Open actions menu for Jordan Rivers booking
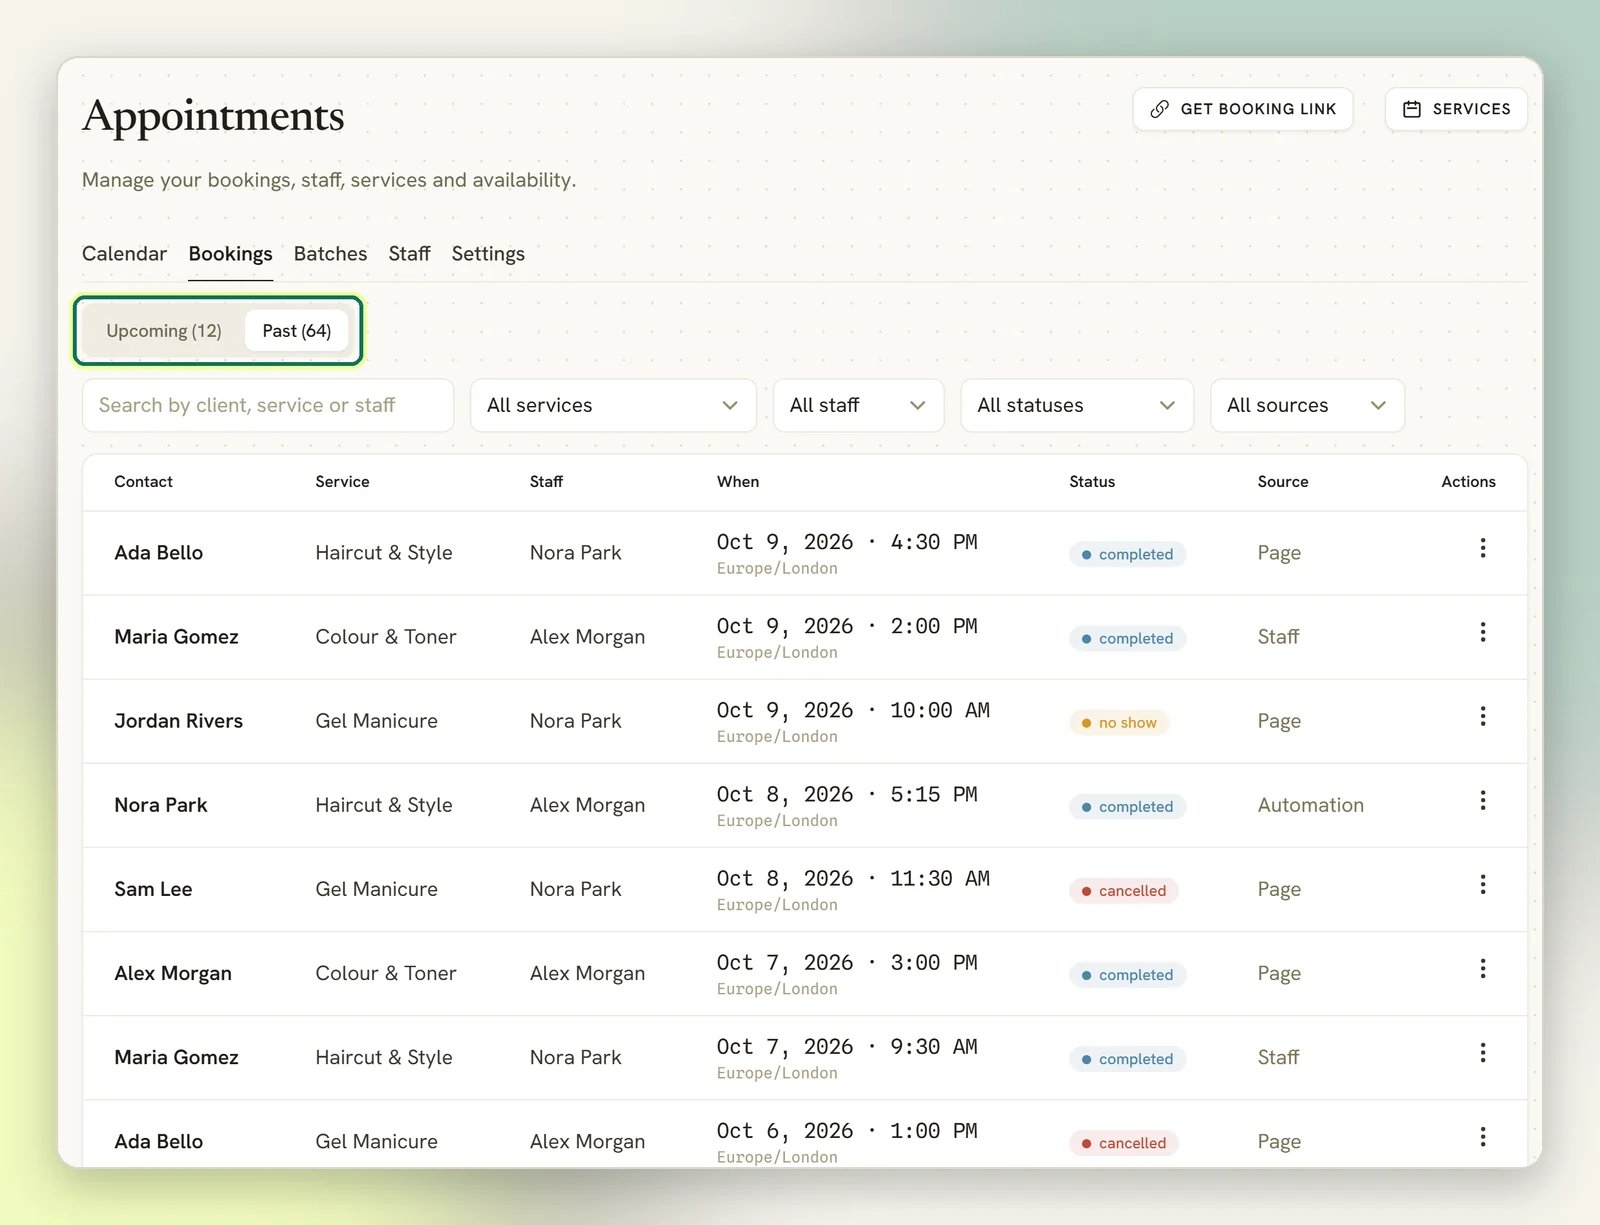The width and height of the screenshot is (1600, 1225). pyautogui.click(x=1483, y=716)
